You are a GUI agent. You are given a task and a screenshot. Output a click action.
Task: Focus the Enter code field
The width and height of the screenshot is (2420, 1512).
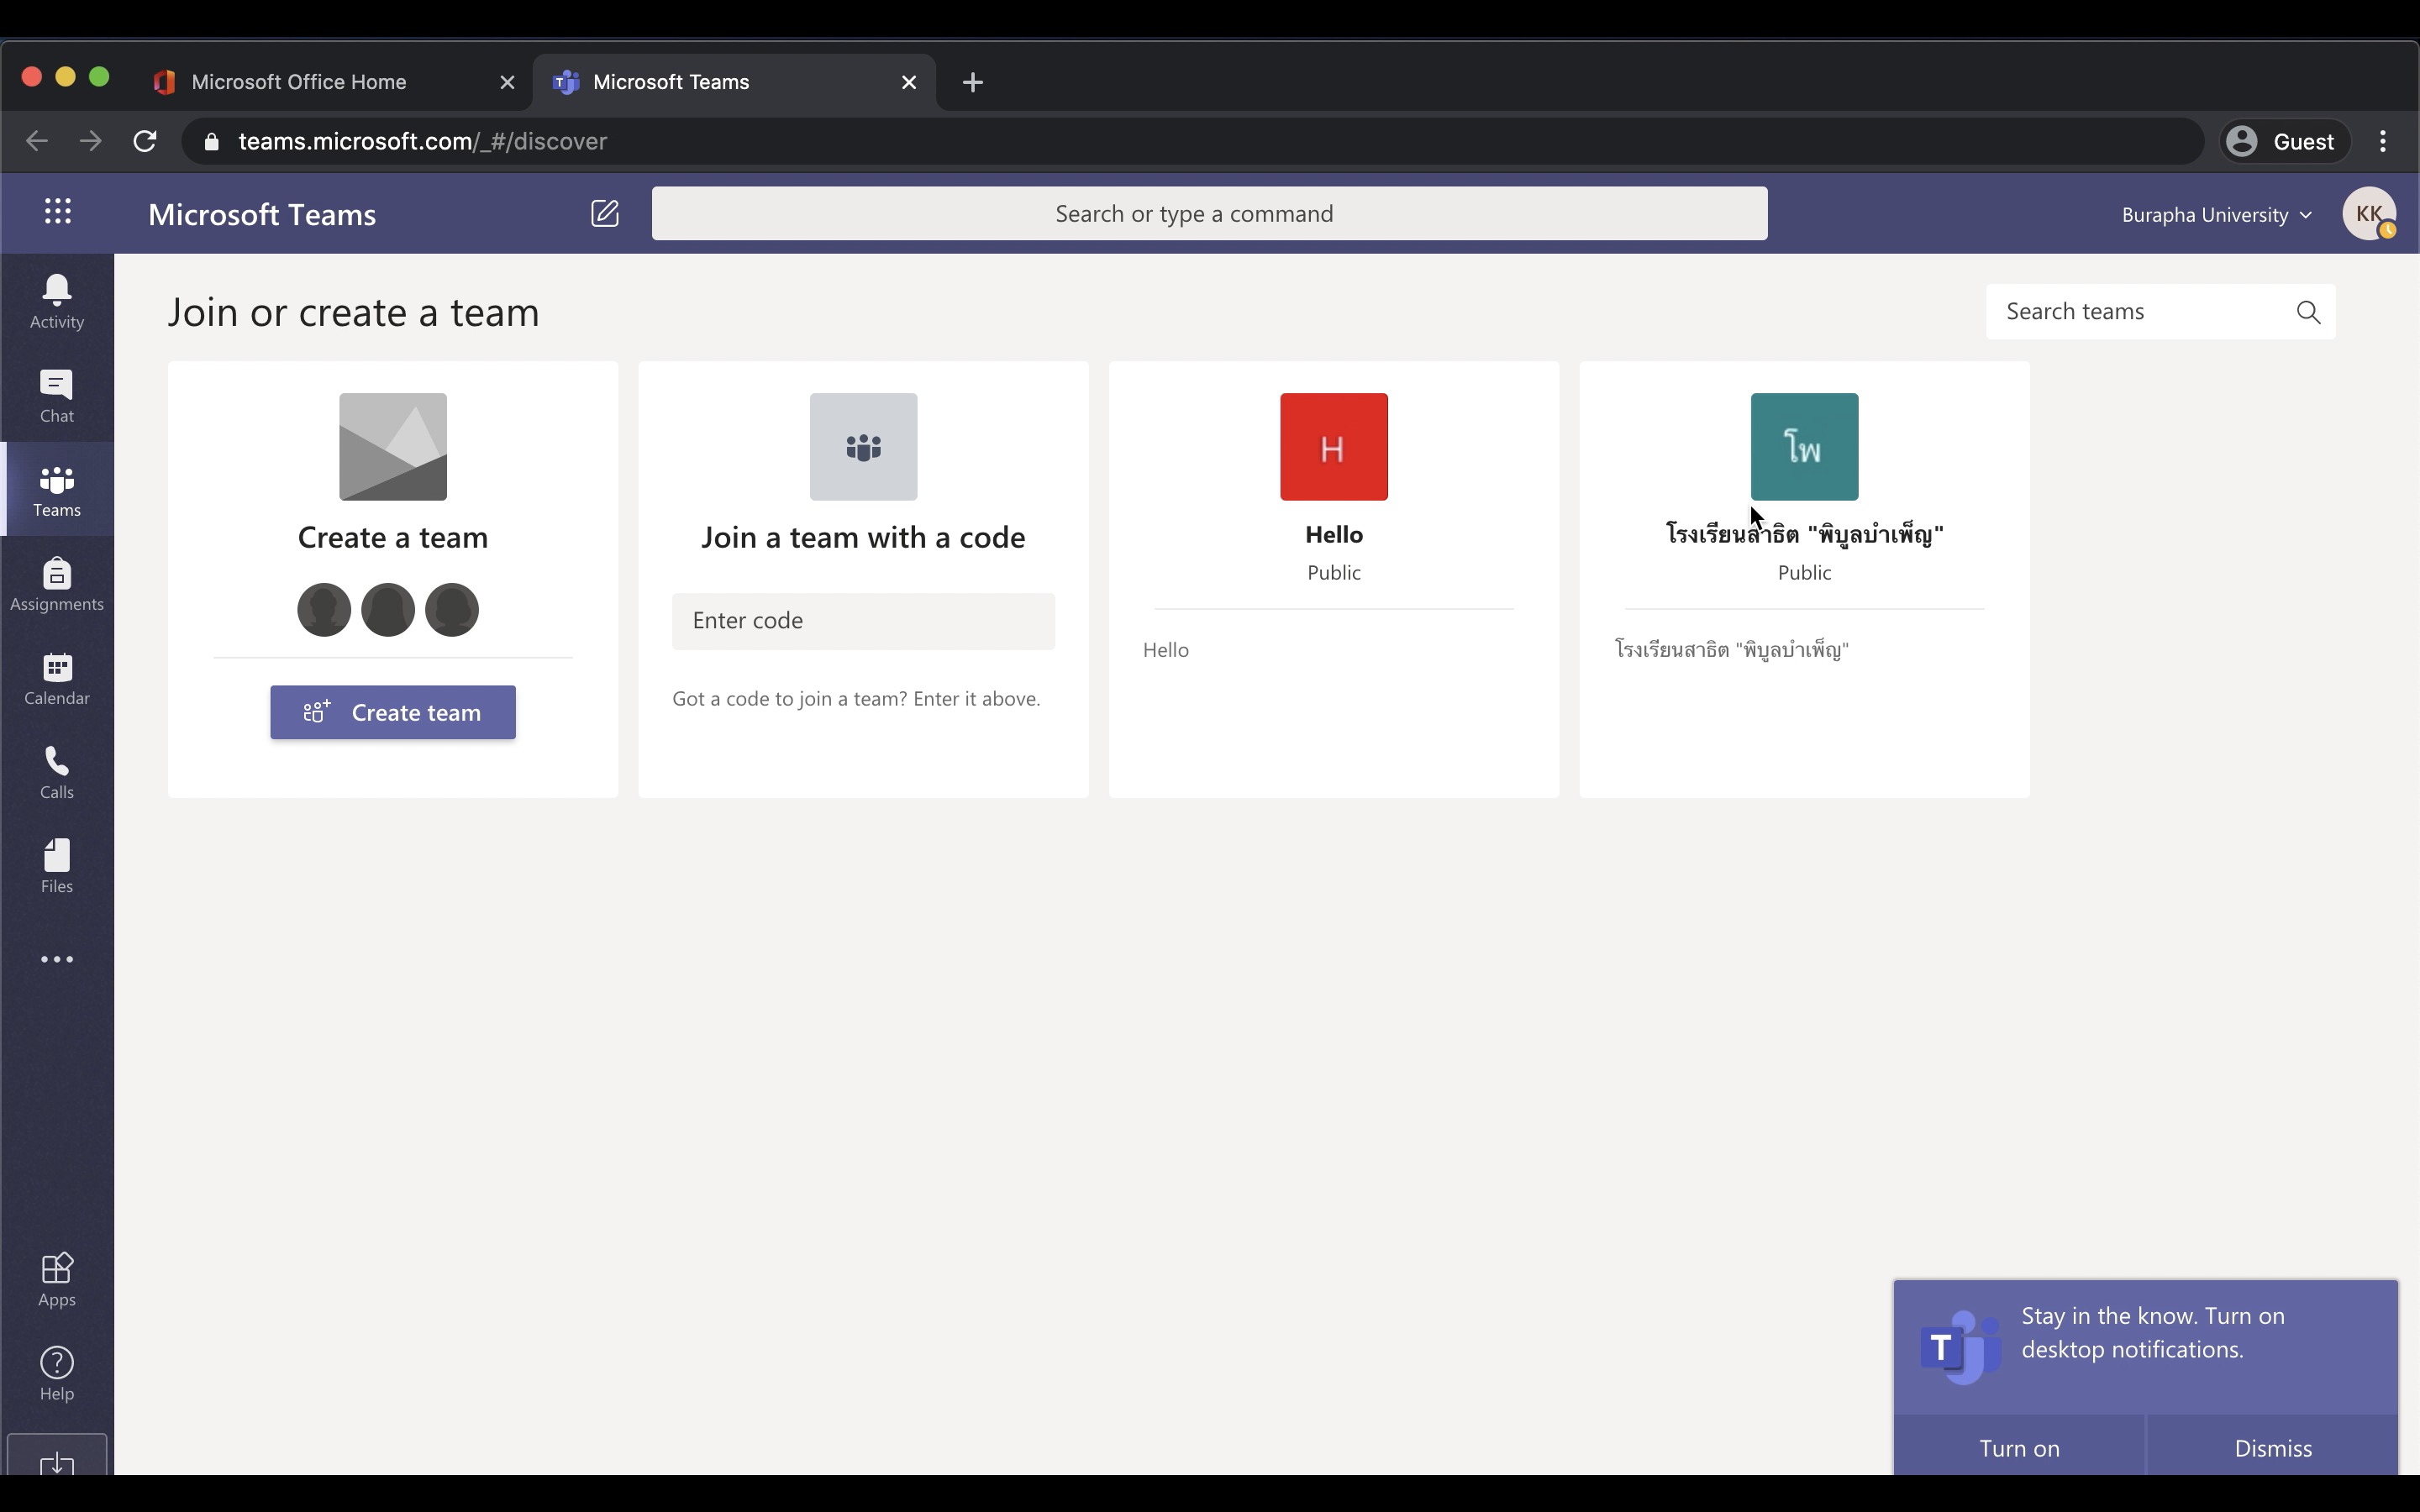click(x=863, y=621)
